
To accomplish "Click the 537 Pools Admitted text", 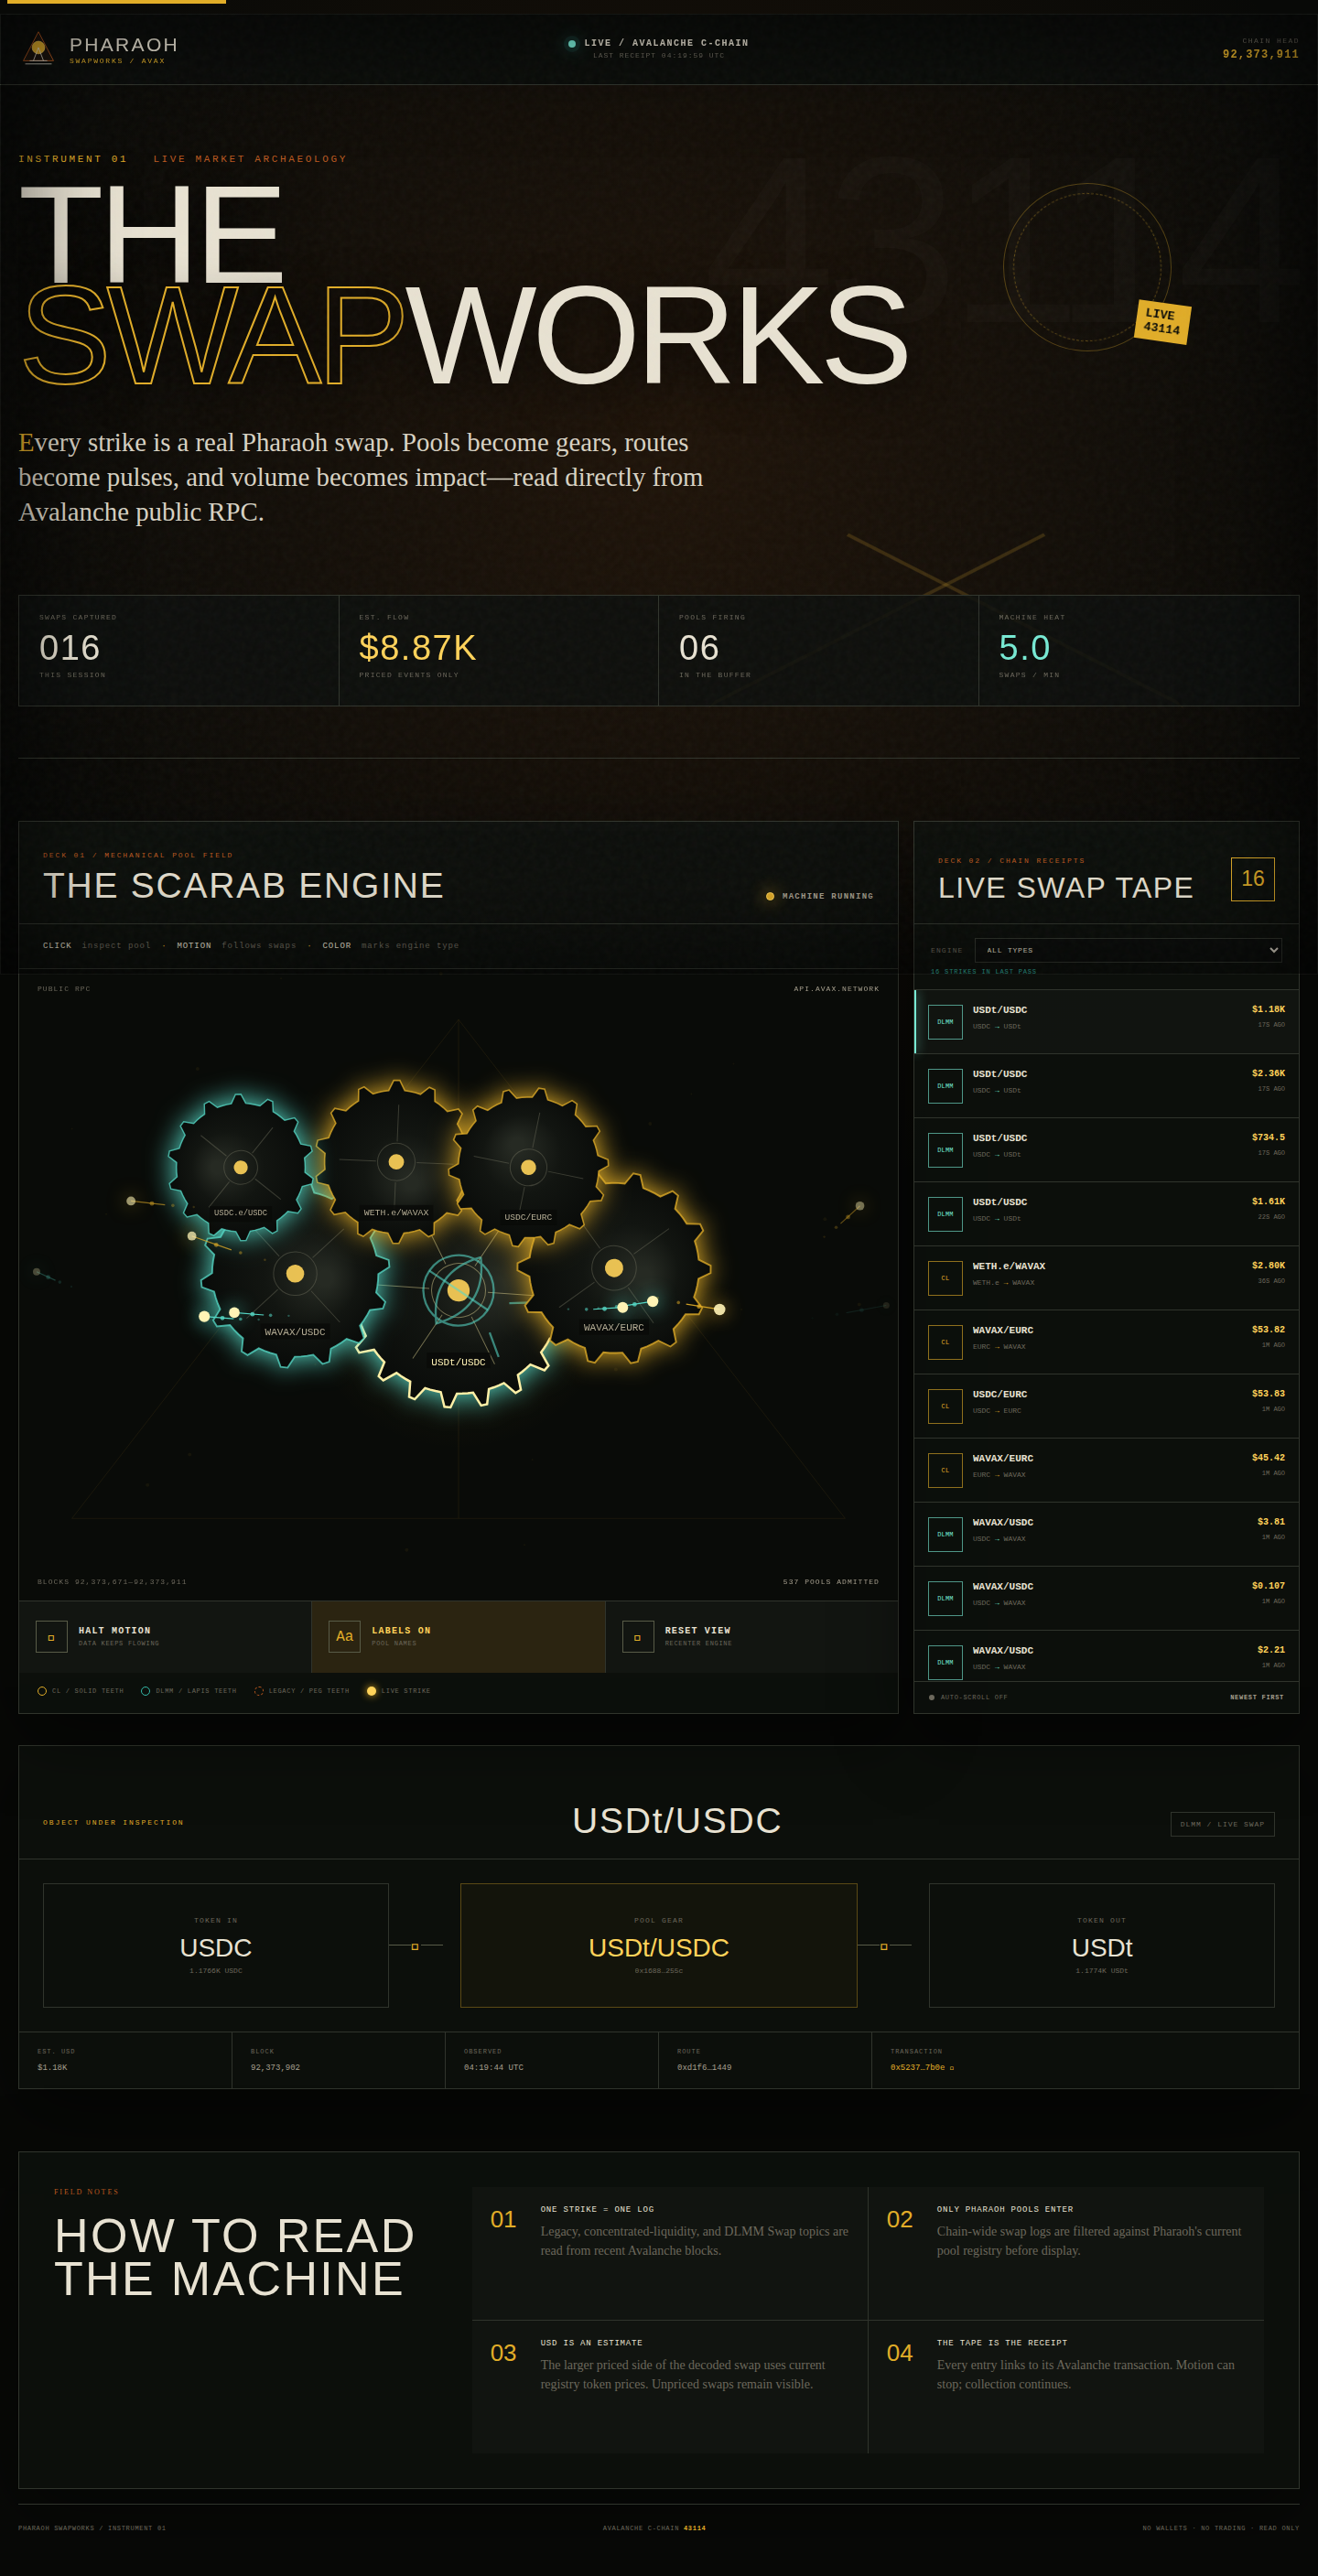I will pyautogui.click(x=830, y=1582).
